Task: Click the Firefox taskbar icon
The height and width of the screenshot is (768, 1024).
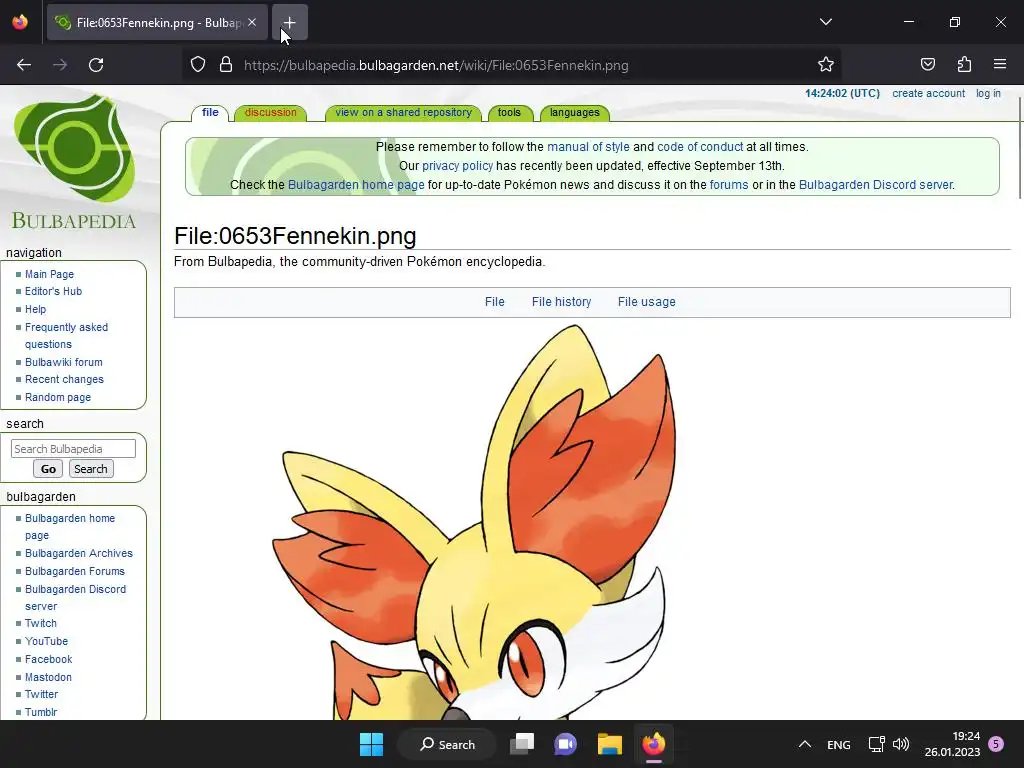Action: click(654, 744)
